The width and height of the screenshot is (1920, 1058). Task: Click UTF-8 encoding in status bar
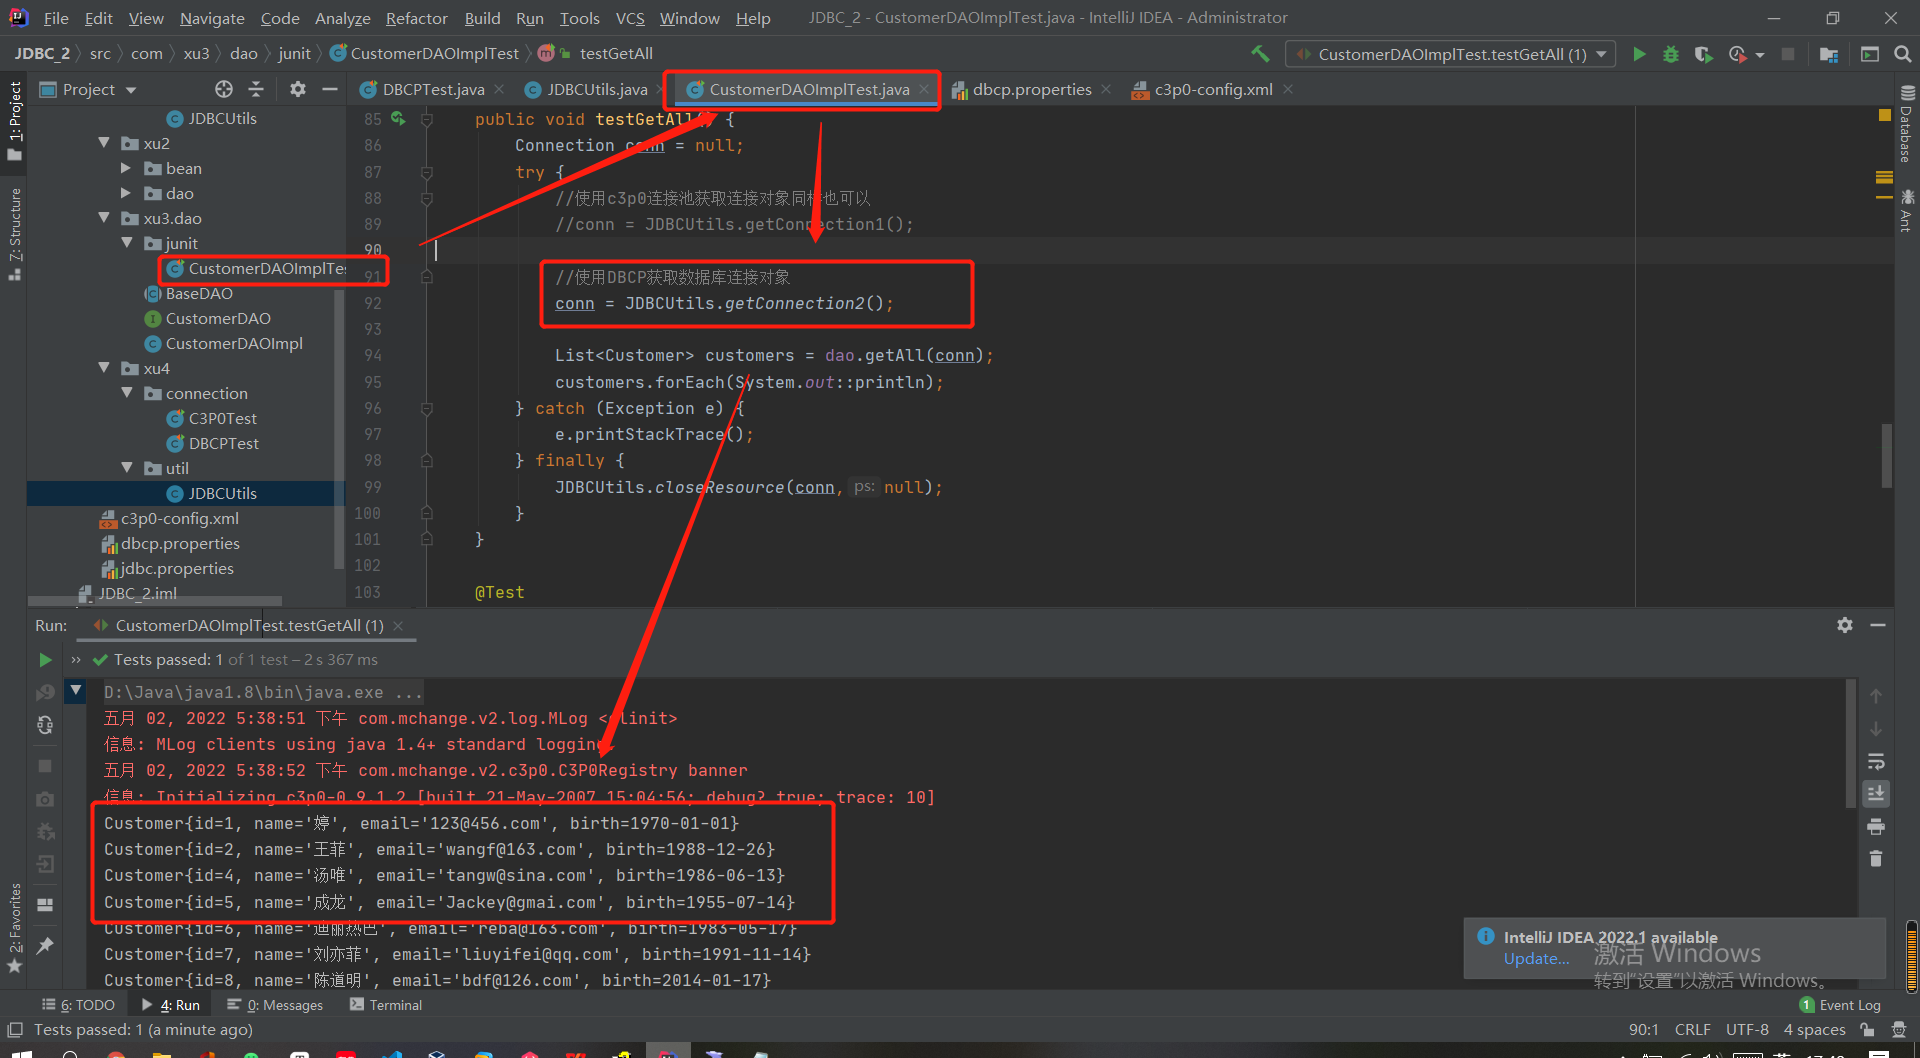pos(1747,1030)
